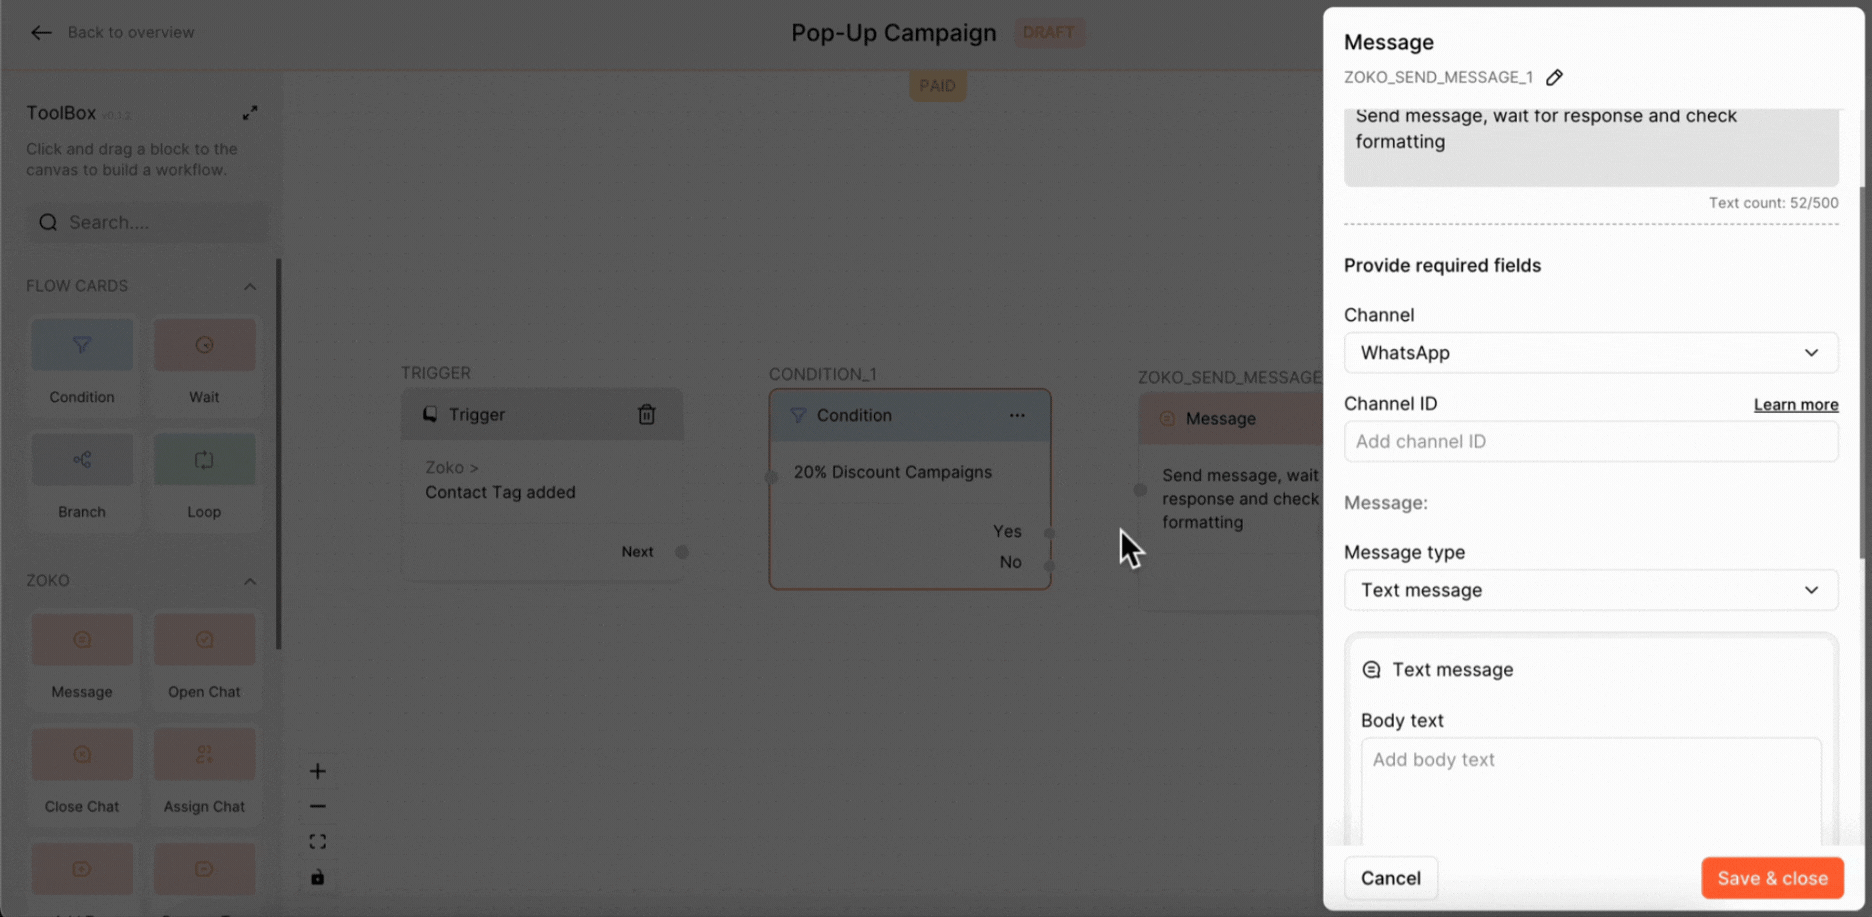Screen dimensions: 1872x917
Task: Select the Wait flow card
Action: pyautogui.click(x=204, y=346)
